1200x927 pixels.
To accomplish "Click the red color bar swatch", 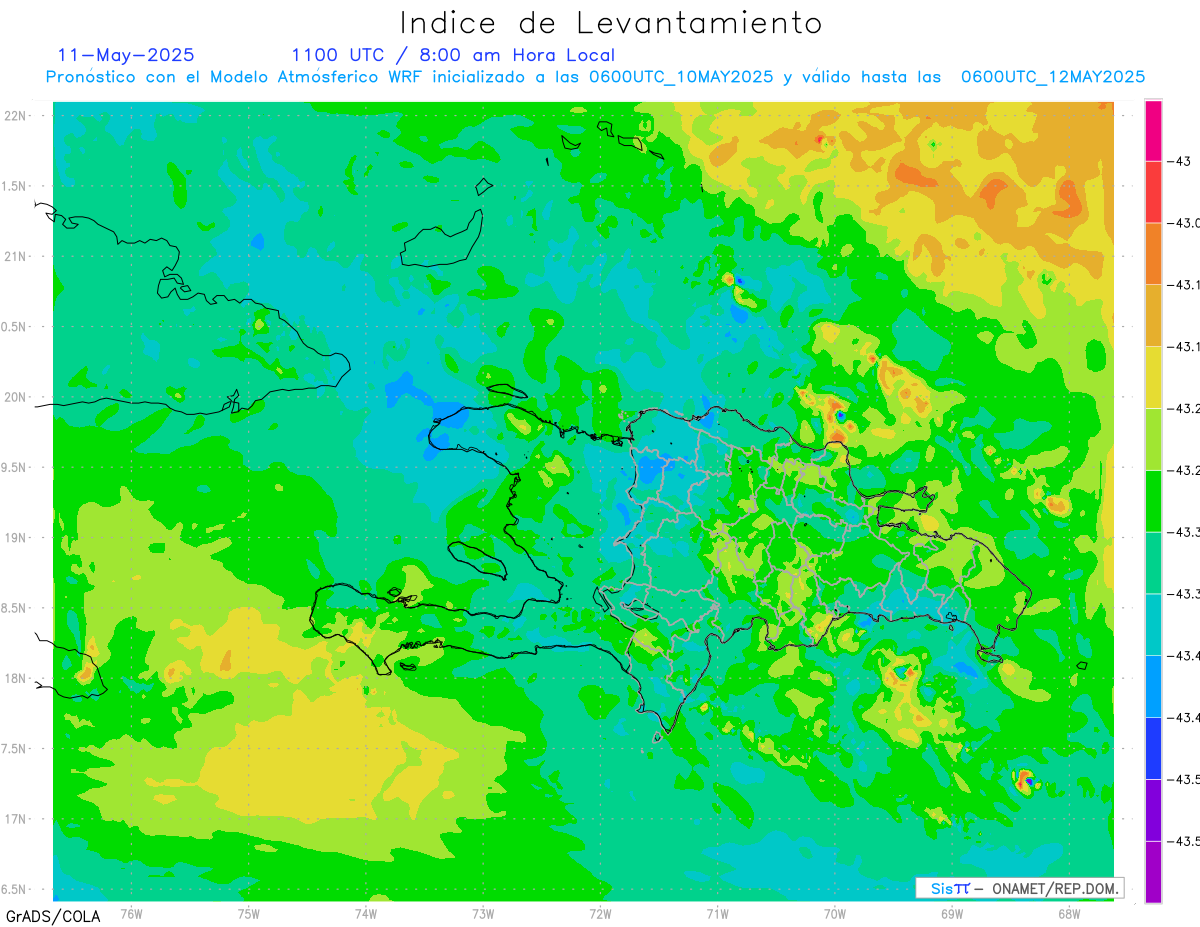I will pyautogui.click(x=1153, y=191).
